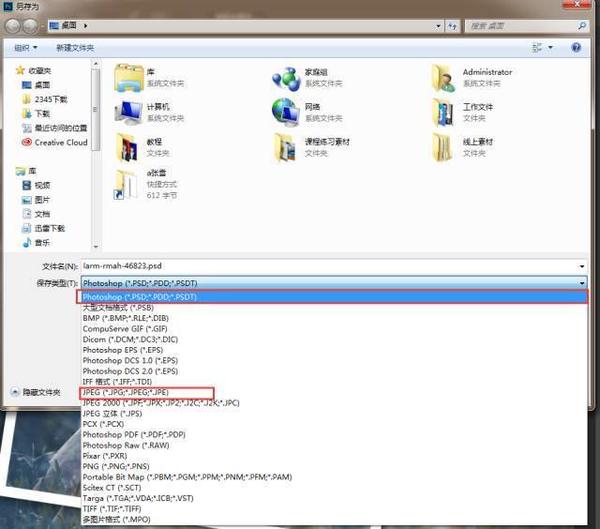Click the change view icon
600x529 pixels.
click(x=537, y=47)
